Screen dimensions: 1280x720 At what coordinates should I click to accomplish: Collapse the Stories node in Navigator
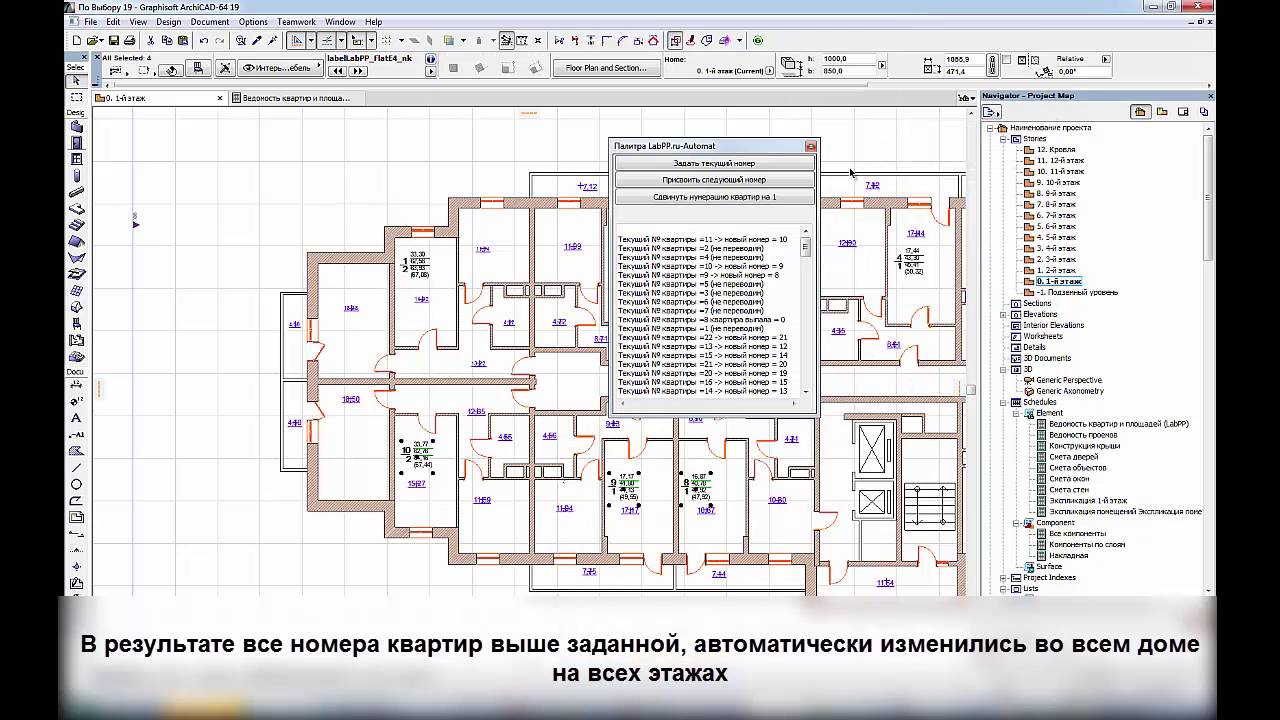click(1003, 139)
